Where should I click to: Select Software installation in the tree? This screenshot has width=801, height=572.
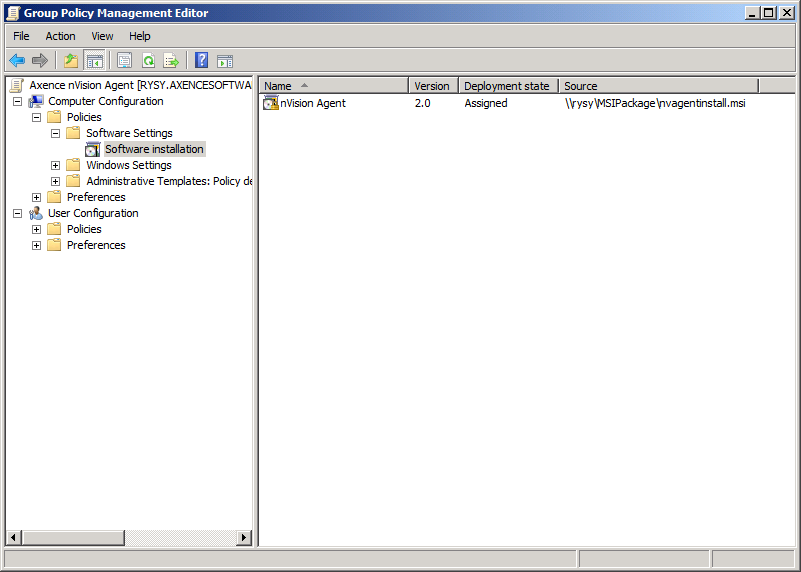[x=154, y=149]
